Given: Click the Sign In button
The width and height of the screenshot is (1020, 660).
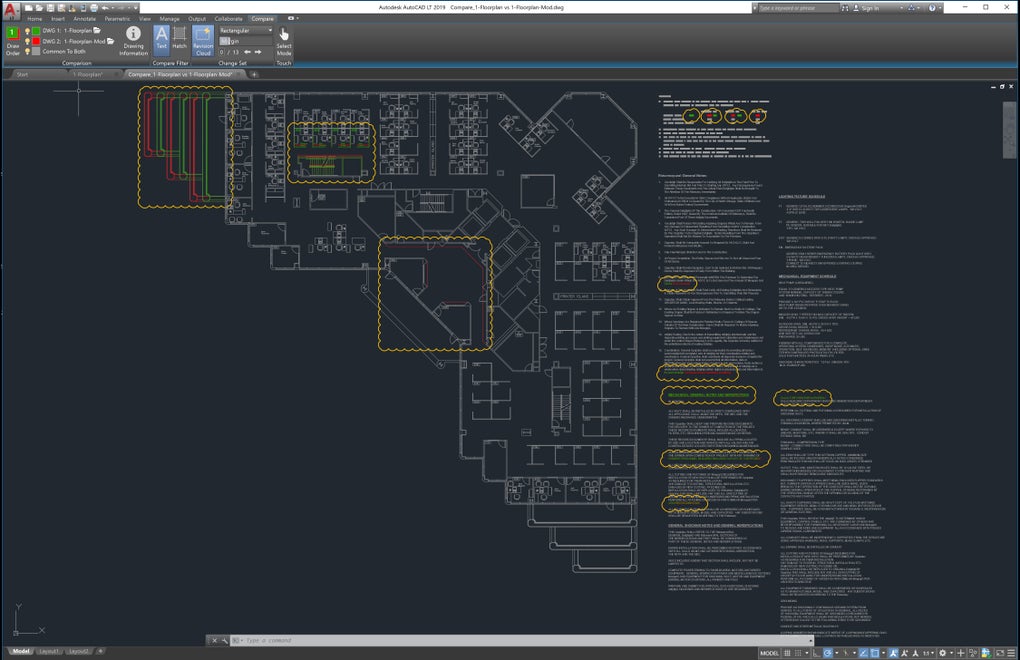Looking at the screenshot, I should click(x=869, y=7).
